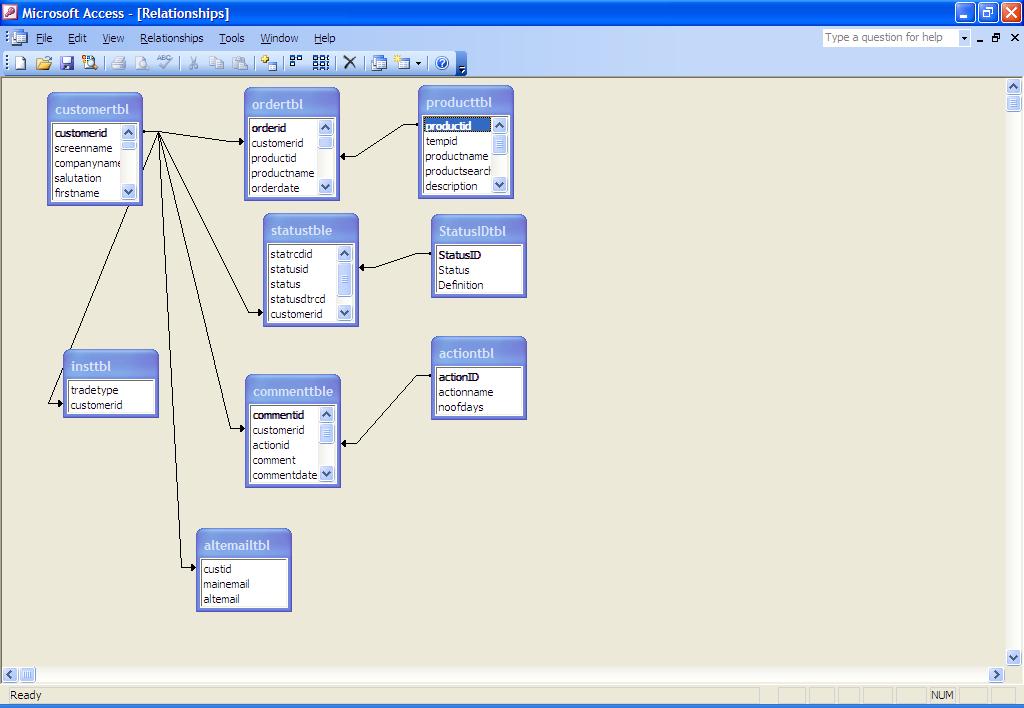Image resolution: width=1024 pixels, height=708 pixels.
Task: Click the Spelling check ABC icon
Action: click(x=165, y=63)
